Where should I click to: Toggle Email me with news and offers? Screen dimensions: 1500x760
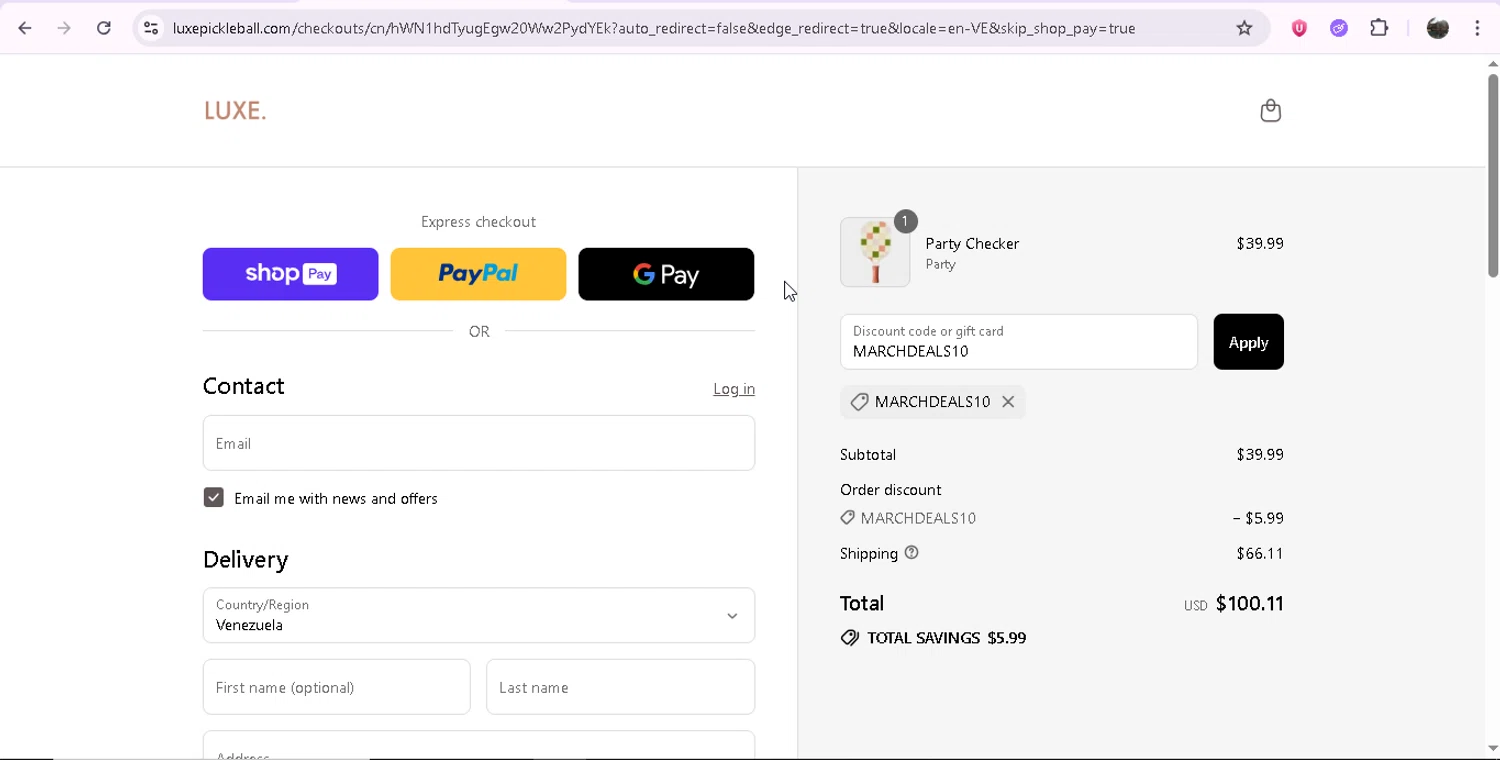point(214,497)
